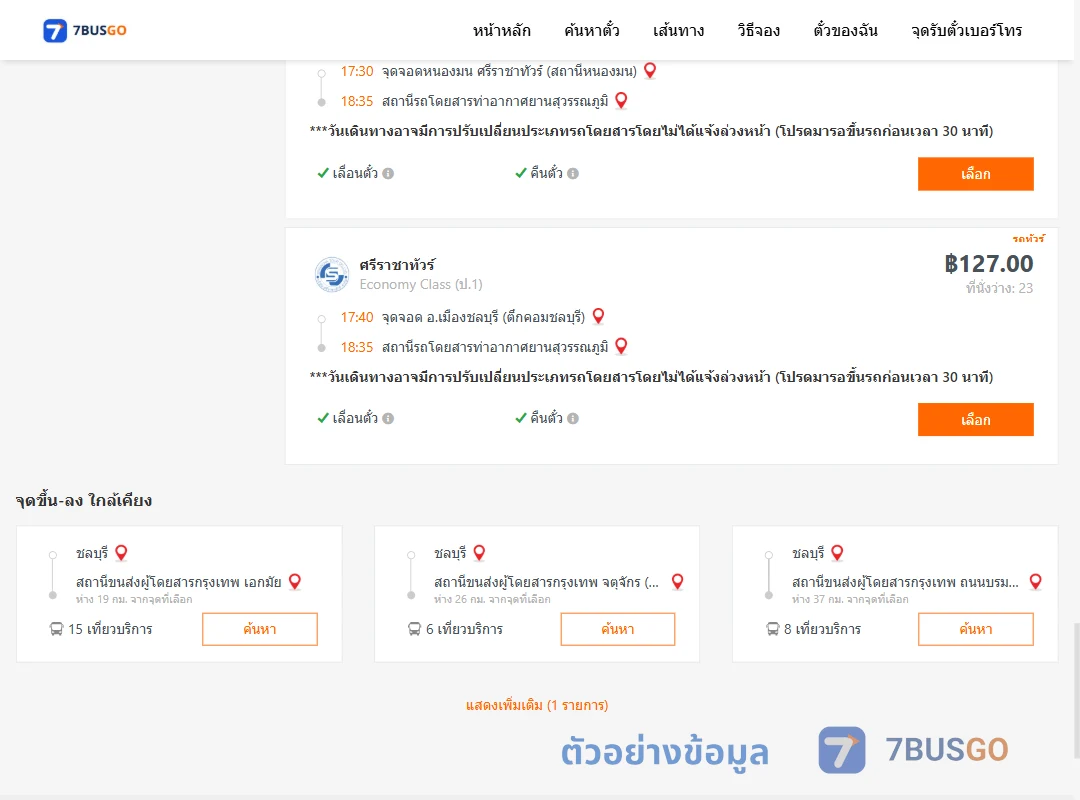This screenshot has height=800, width=1080.
Task: Click the bus icon beside 15 เที่ยวบริการ
Action: click(x=56, y=629)
